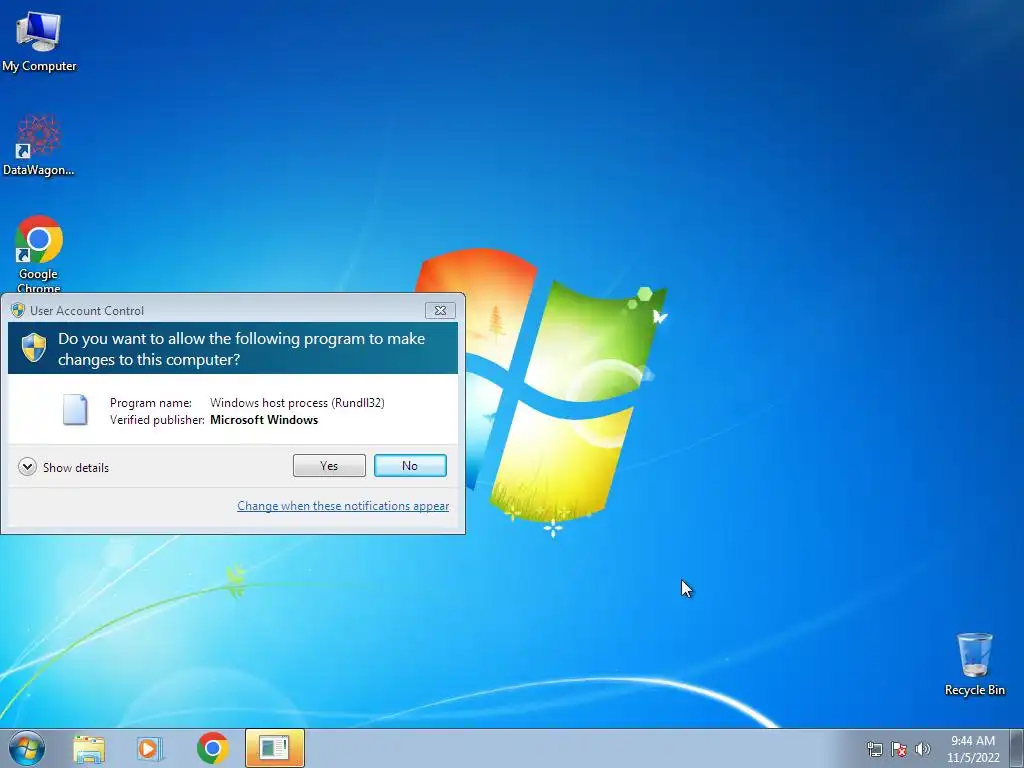Click Yes to allow the program
Viewport: 1024px width, 768px height.
tap(329, 466)
